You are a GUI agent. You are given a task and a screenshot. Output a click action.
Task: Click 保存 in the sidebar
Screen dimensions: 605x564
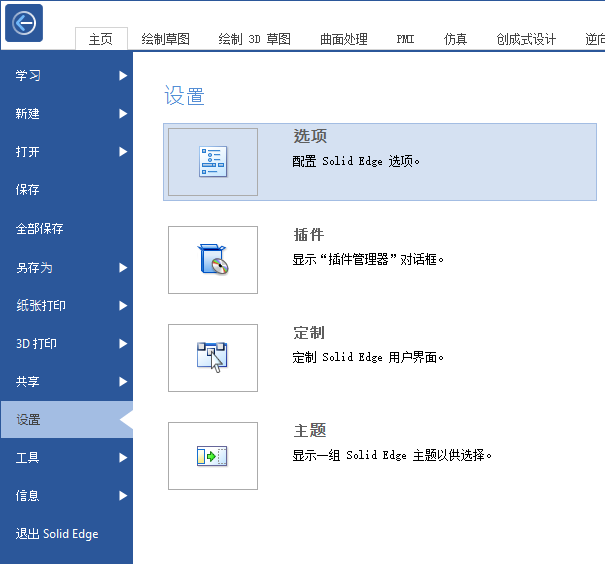pyautogui.click(x=28, y=190)
